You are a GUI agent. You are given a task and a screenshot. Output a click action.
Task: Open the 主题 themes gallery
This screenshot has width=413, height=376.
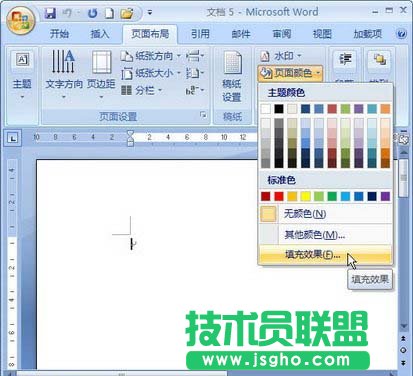(22, 75)
